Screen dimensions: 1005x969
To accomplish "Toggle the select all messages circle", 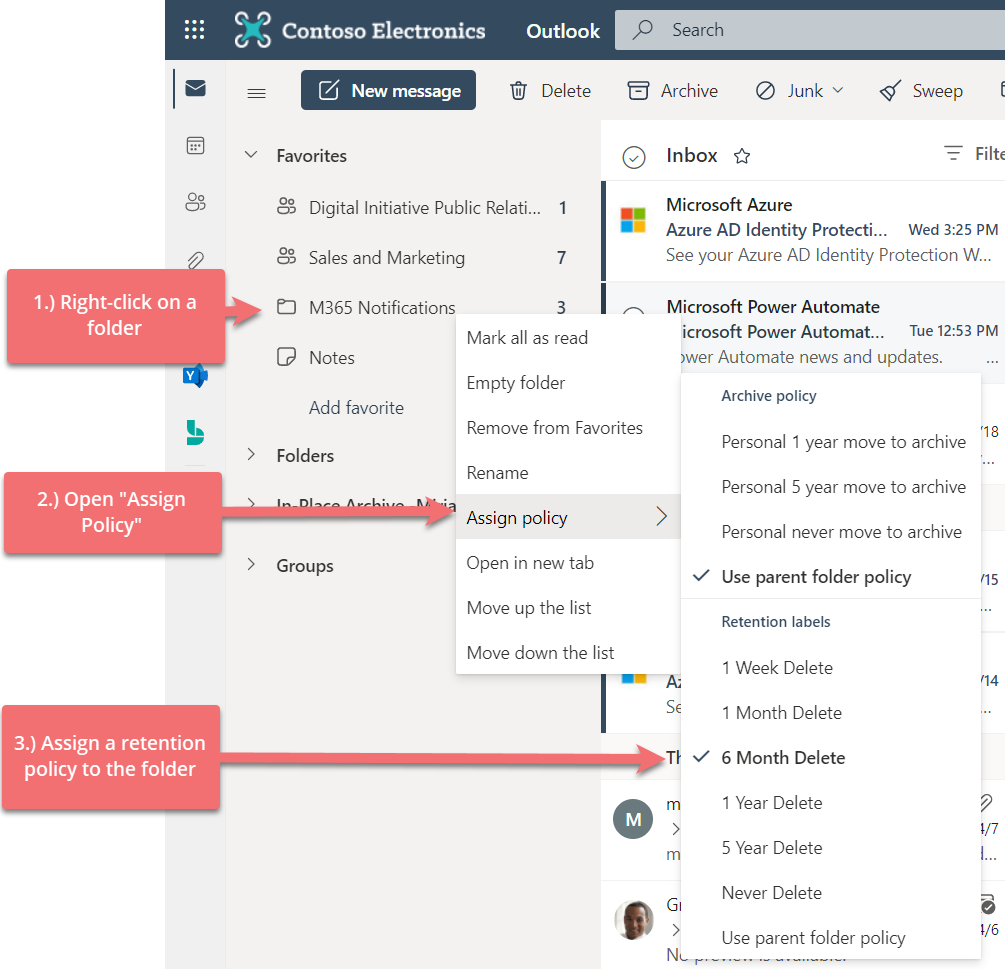I will coord(633,157).
